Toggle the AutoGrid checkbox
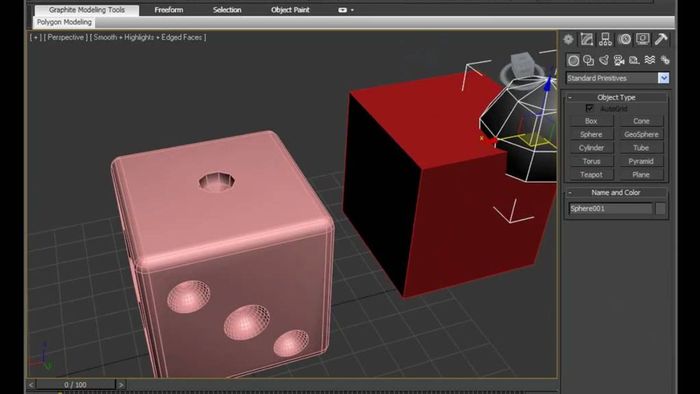This screenshot has height=394, width=700. pos(589,108)
